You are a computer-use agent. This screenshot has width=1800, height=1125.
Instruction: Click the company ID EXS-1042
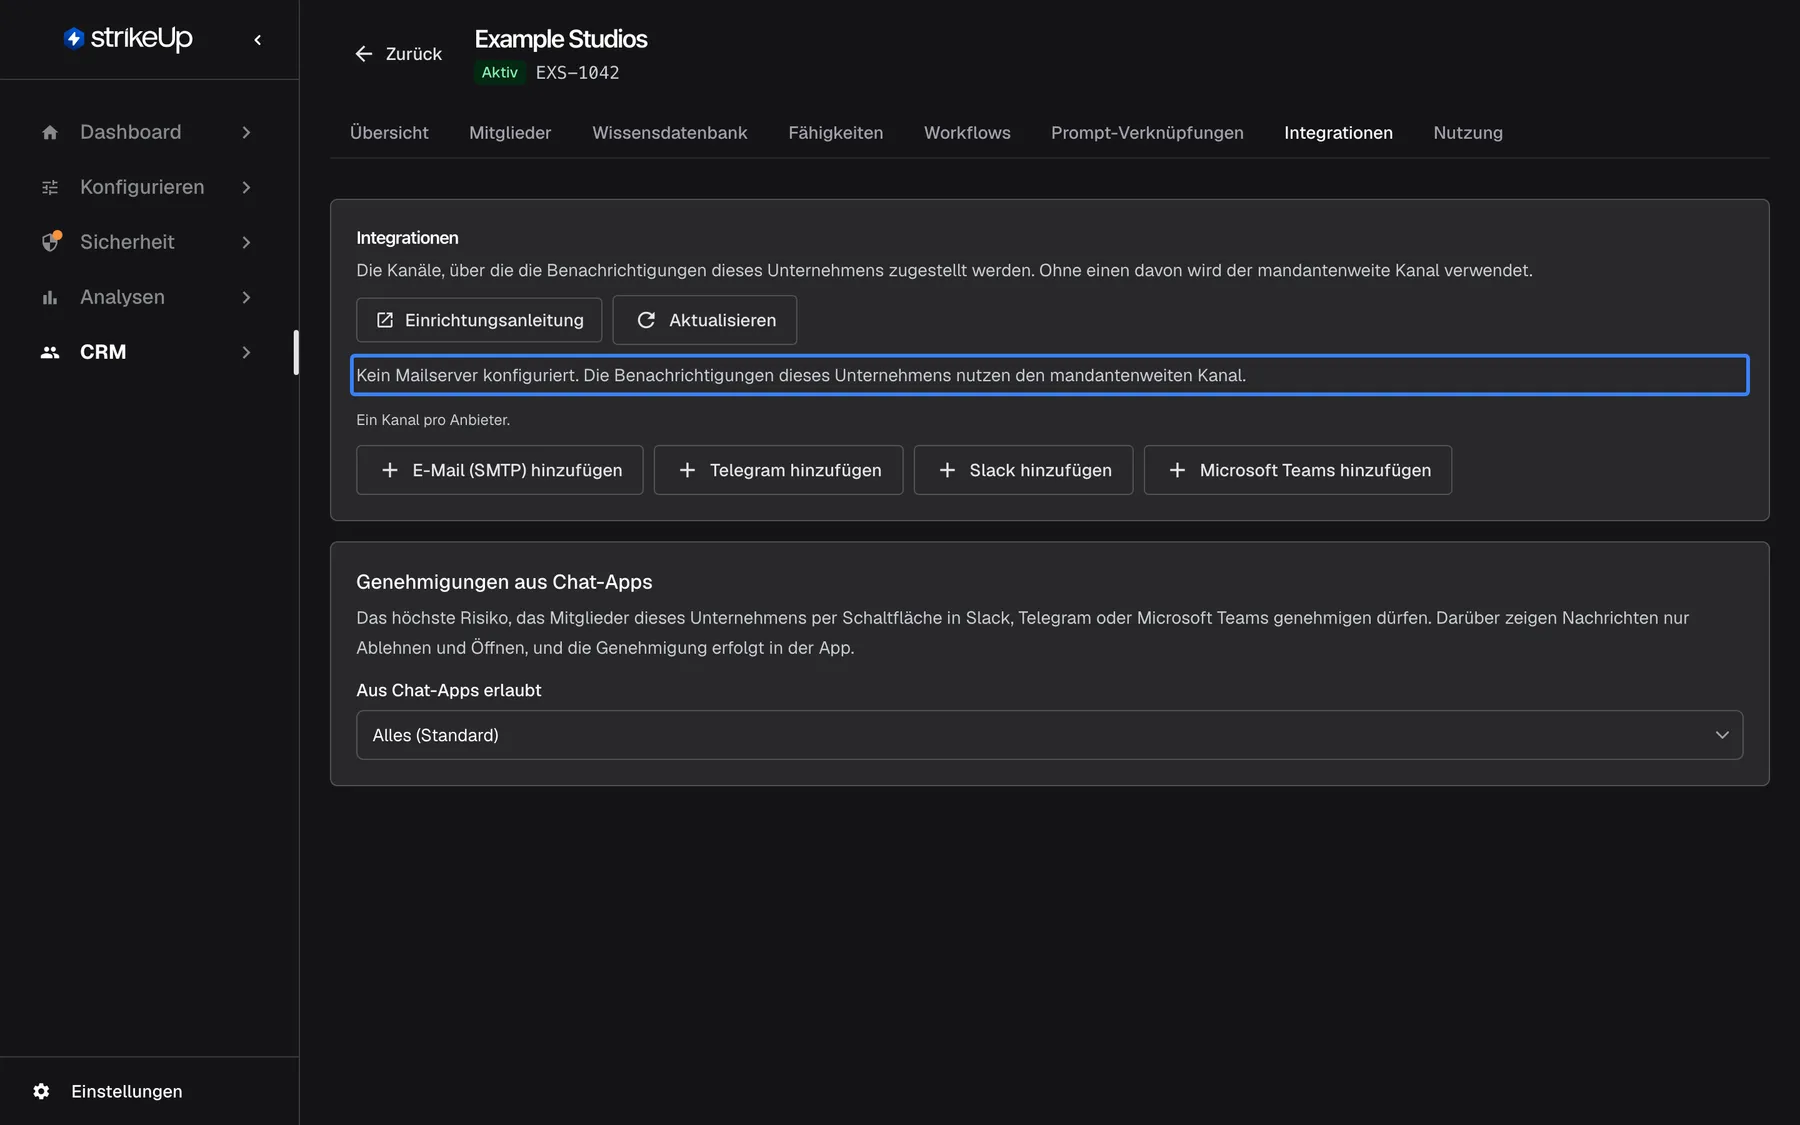(578, 72)
